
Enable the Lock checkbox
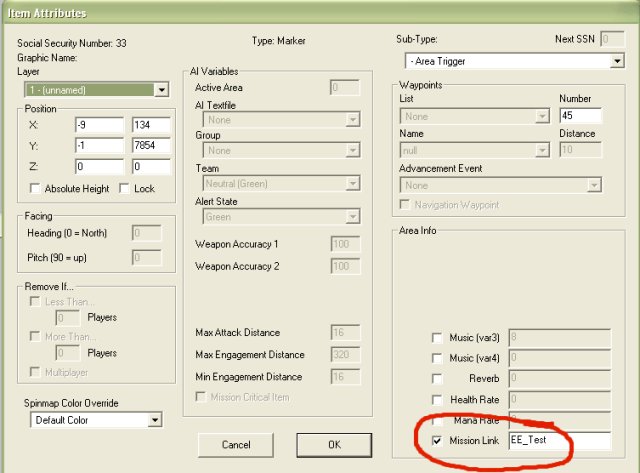point(124,188)
